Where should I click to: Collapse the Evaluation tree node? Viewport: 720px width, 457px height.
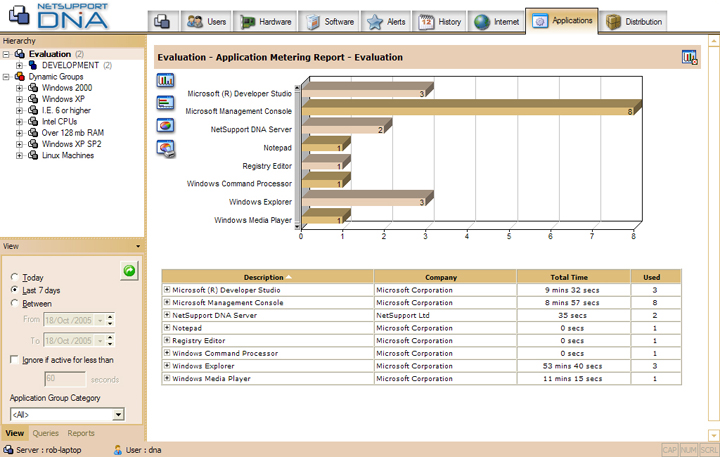tap(6, 54)
